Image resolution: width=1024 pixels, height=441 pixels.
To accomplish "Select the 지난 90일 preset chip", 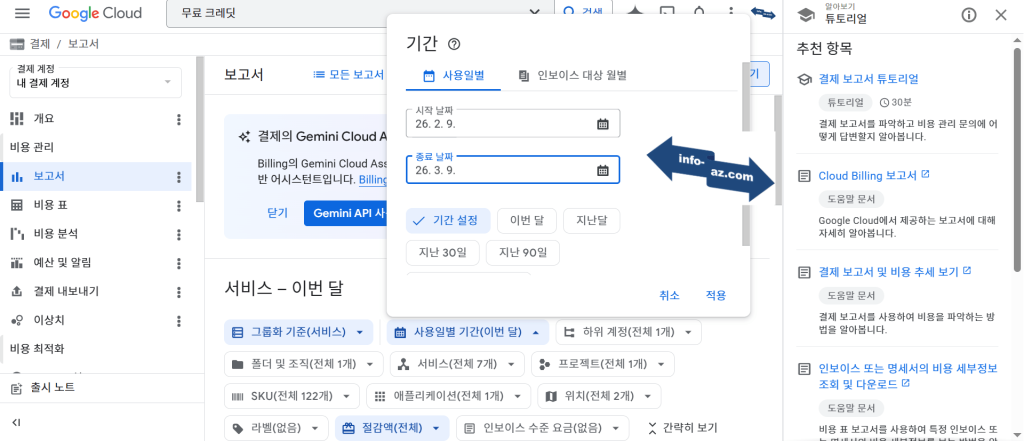I will [523, 253].
